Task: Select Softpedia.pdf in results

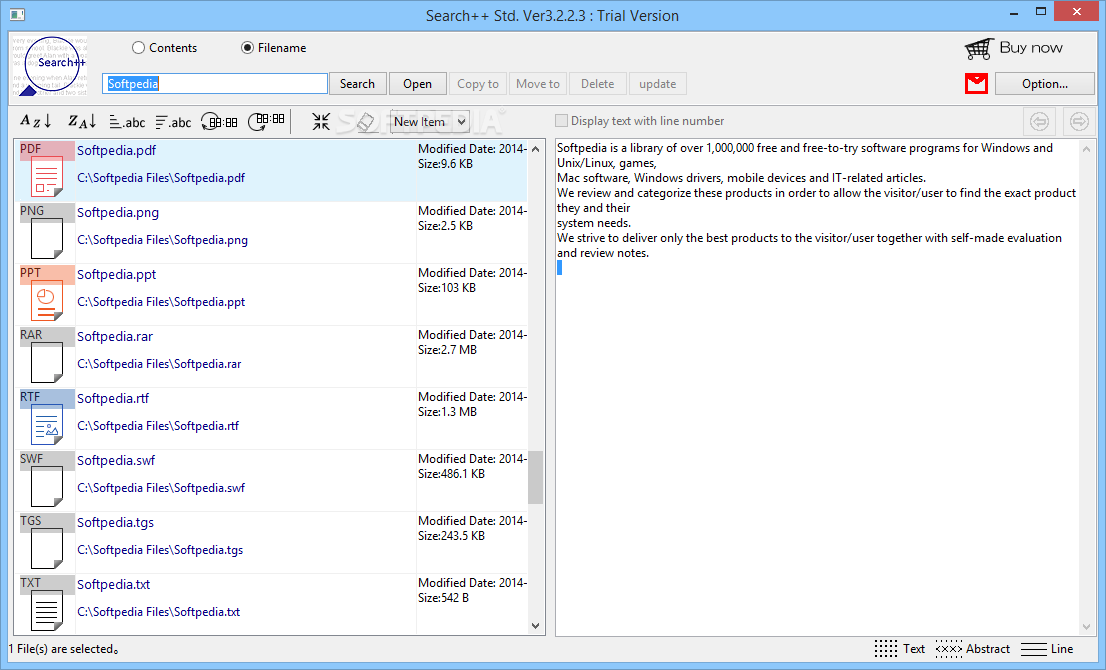Action: coord(116,150)
